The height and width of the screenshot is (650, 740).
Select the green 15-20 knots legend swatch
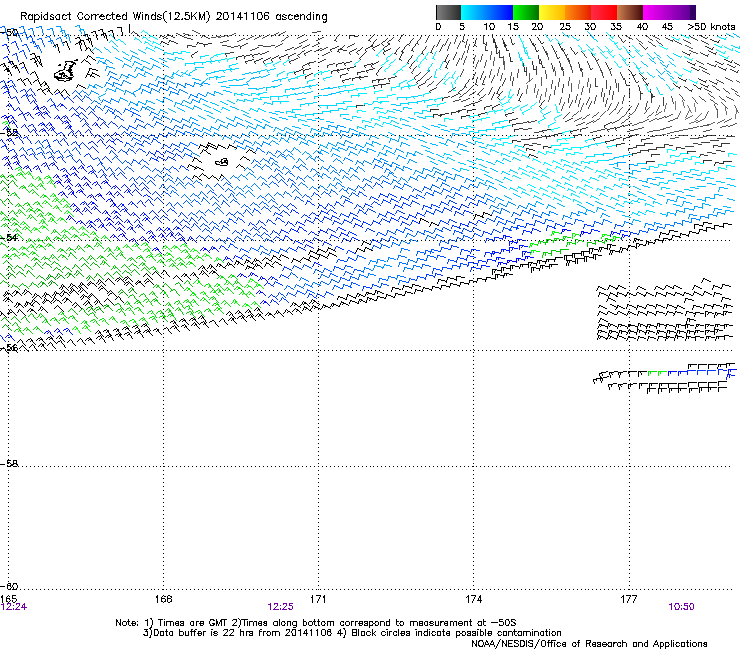(x=526, y=12)
